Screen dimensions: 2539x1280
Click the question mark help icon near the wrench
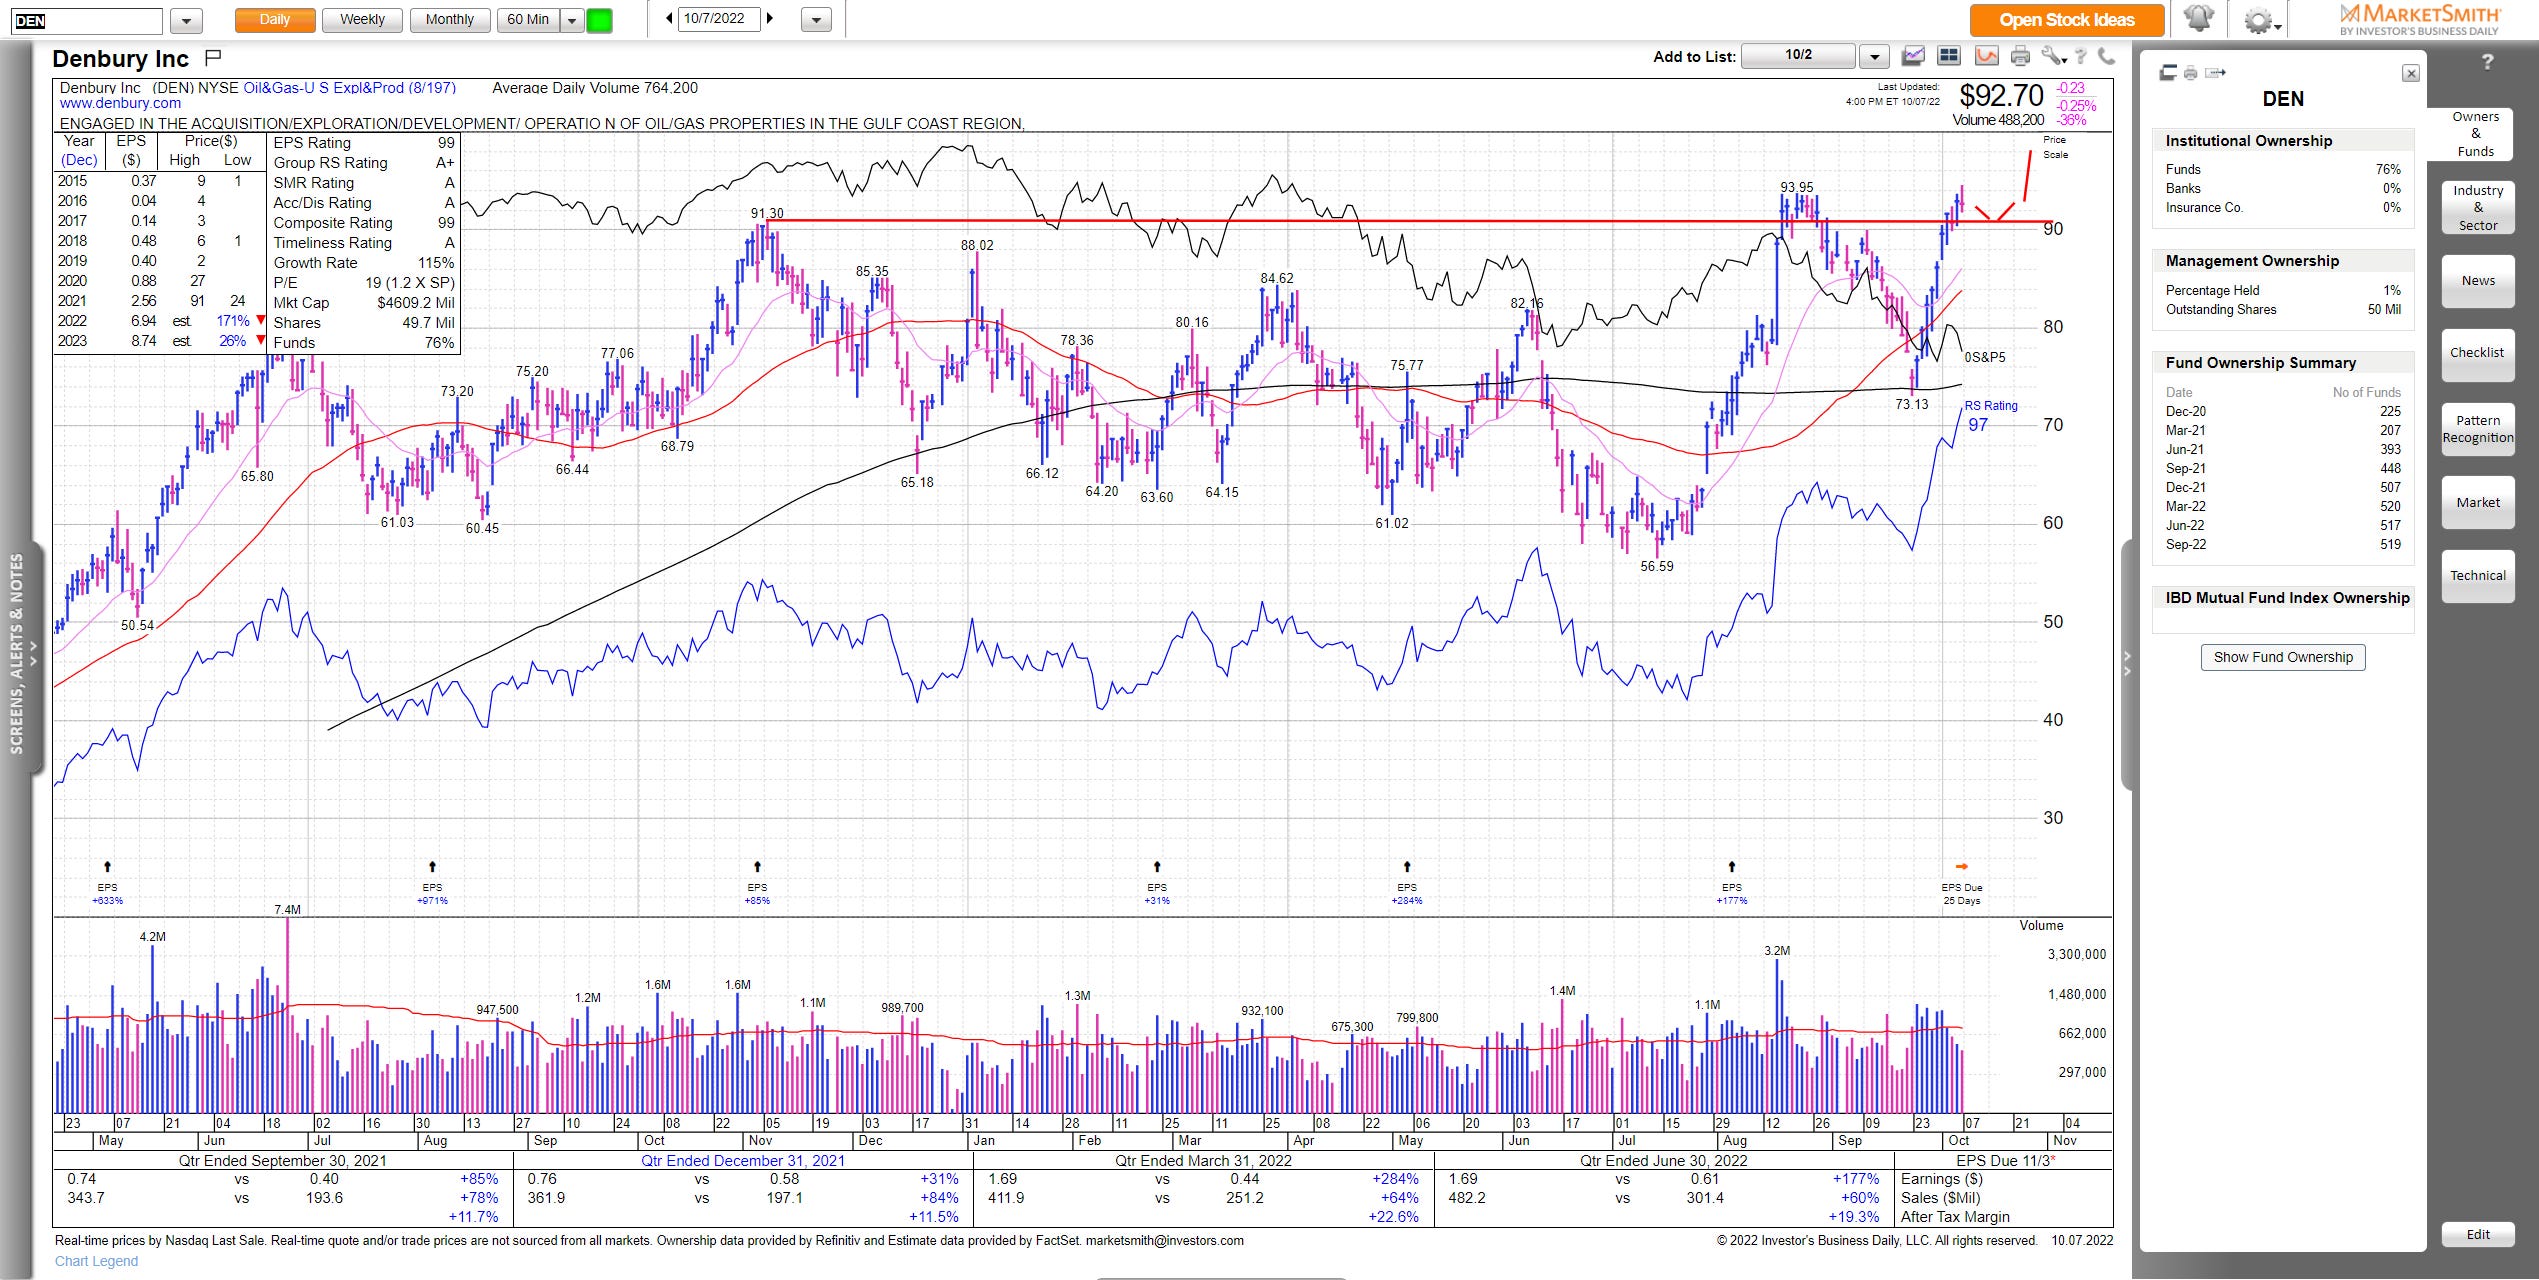point(2081,56)
